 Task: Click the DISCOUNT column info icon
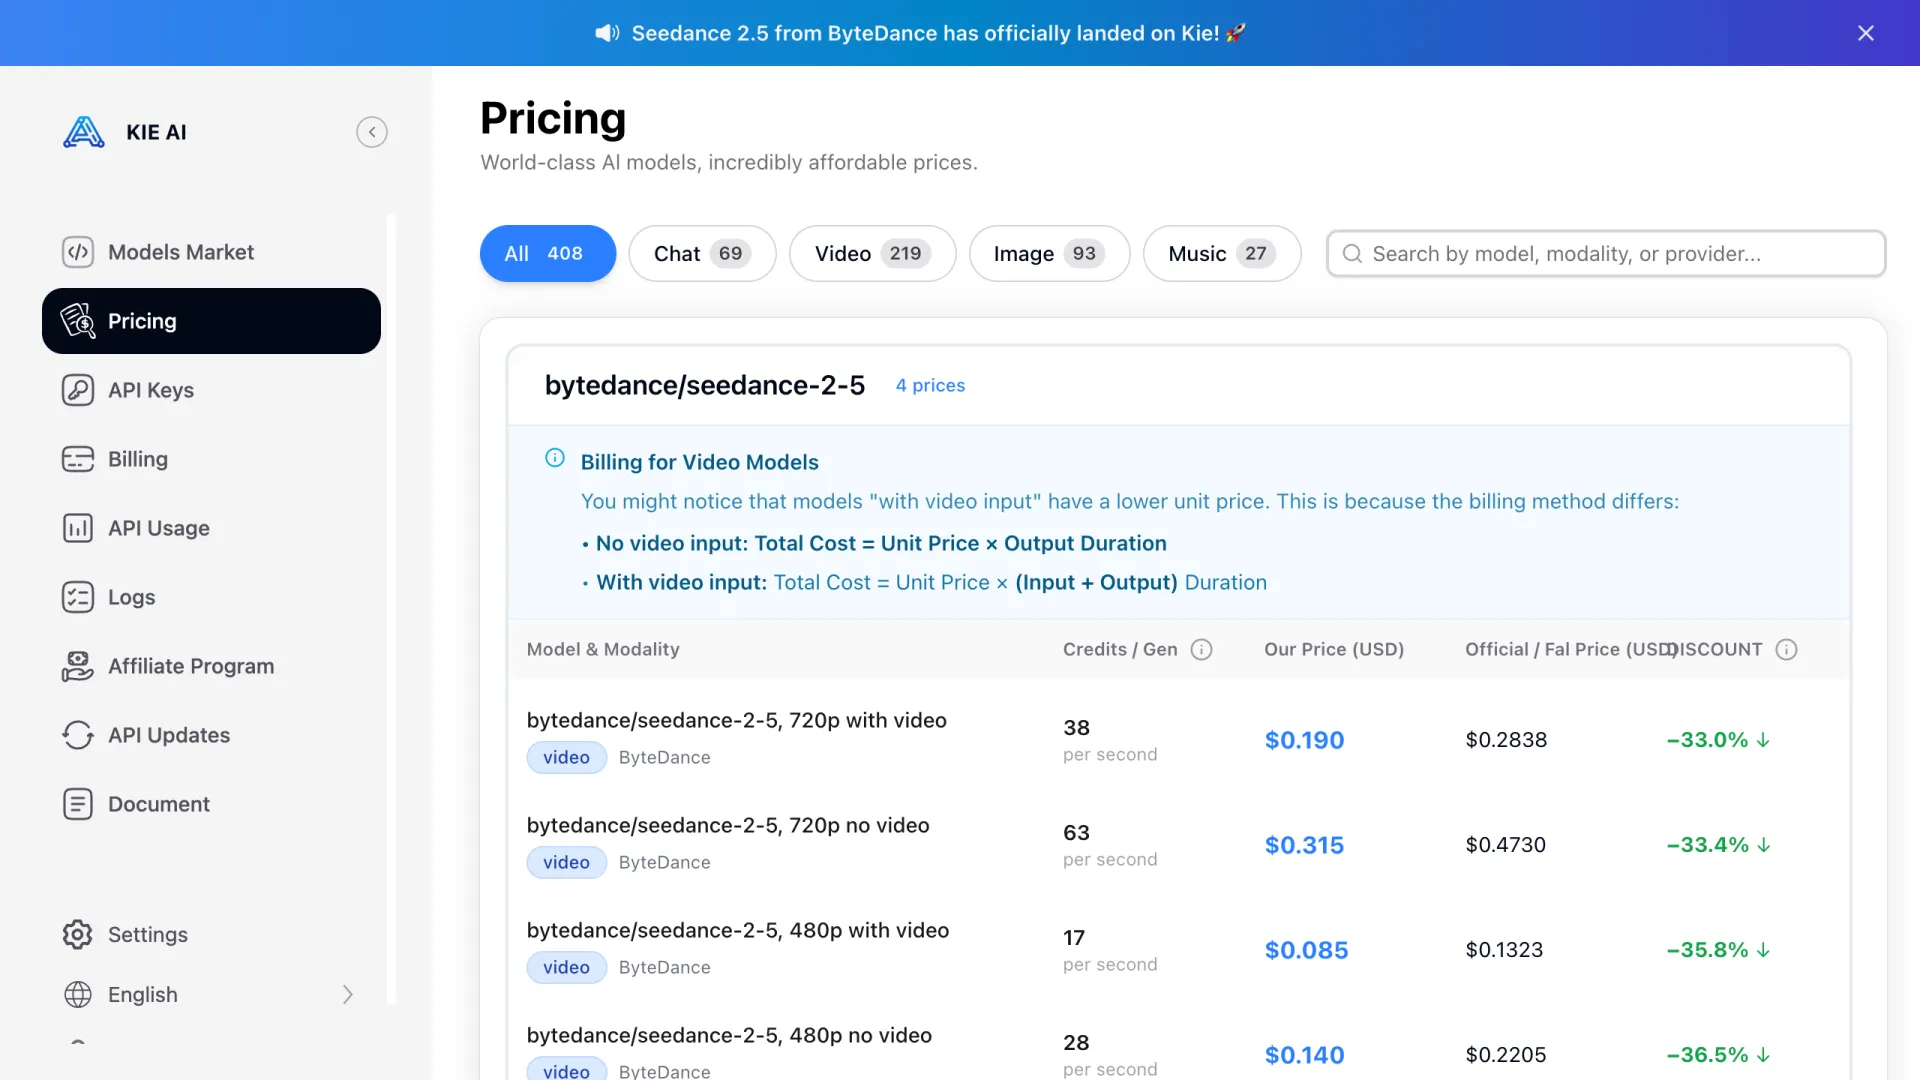point(1787,650)
